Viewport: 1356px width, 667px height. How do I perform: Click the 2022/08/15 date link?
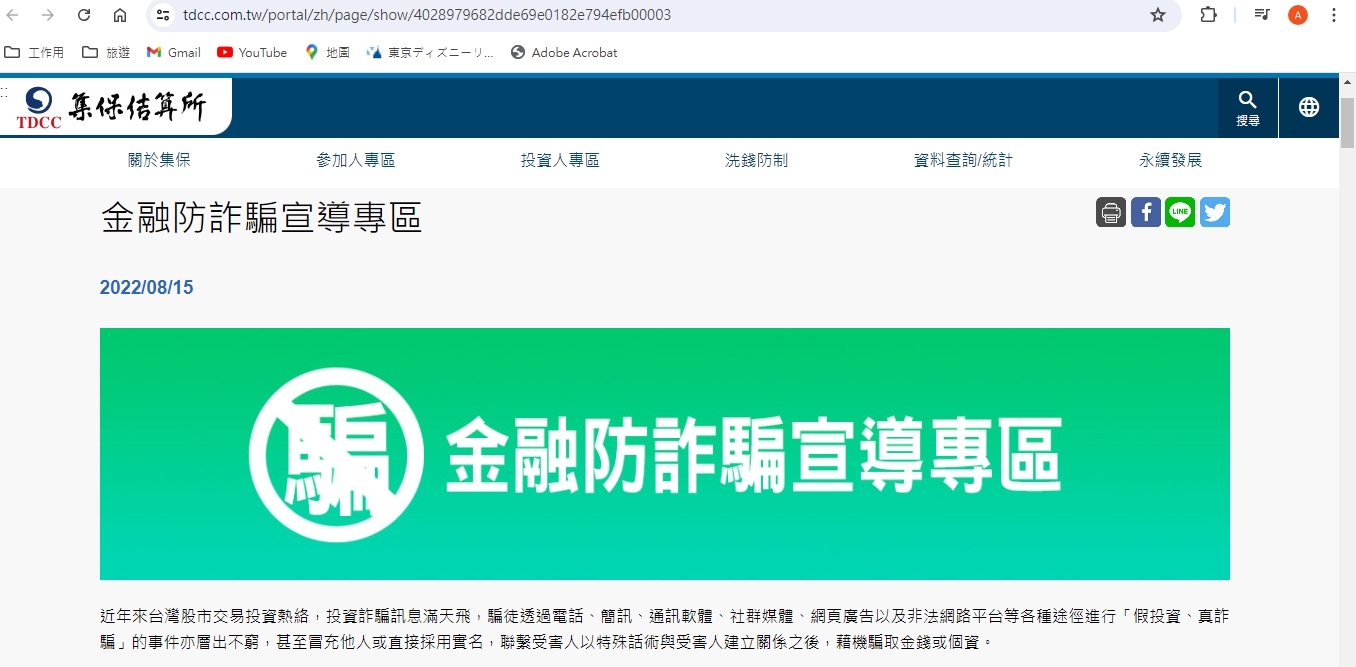tap(147, 287)
